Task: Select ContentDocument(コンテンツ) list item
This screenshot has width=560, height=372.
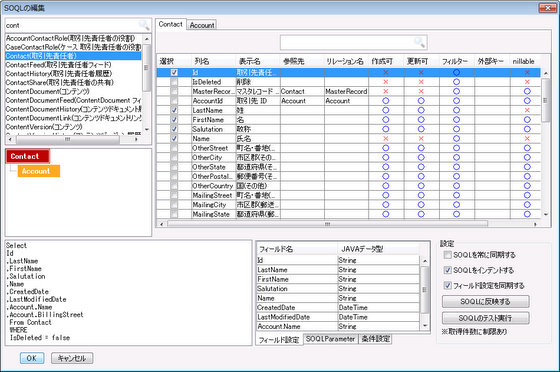Action: pyautogui.click(x=73, y=91)
